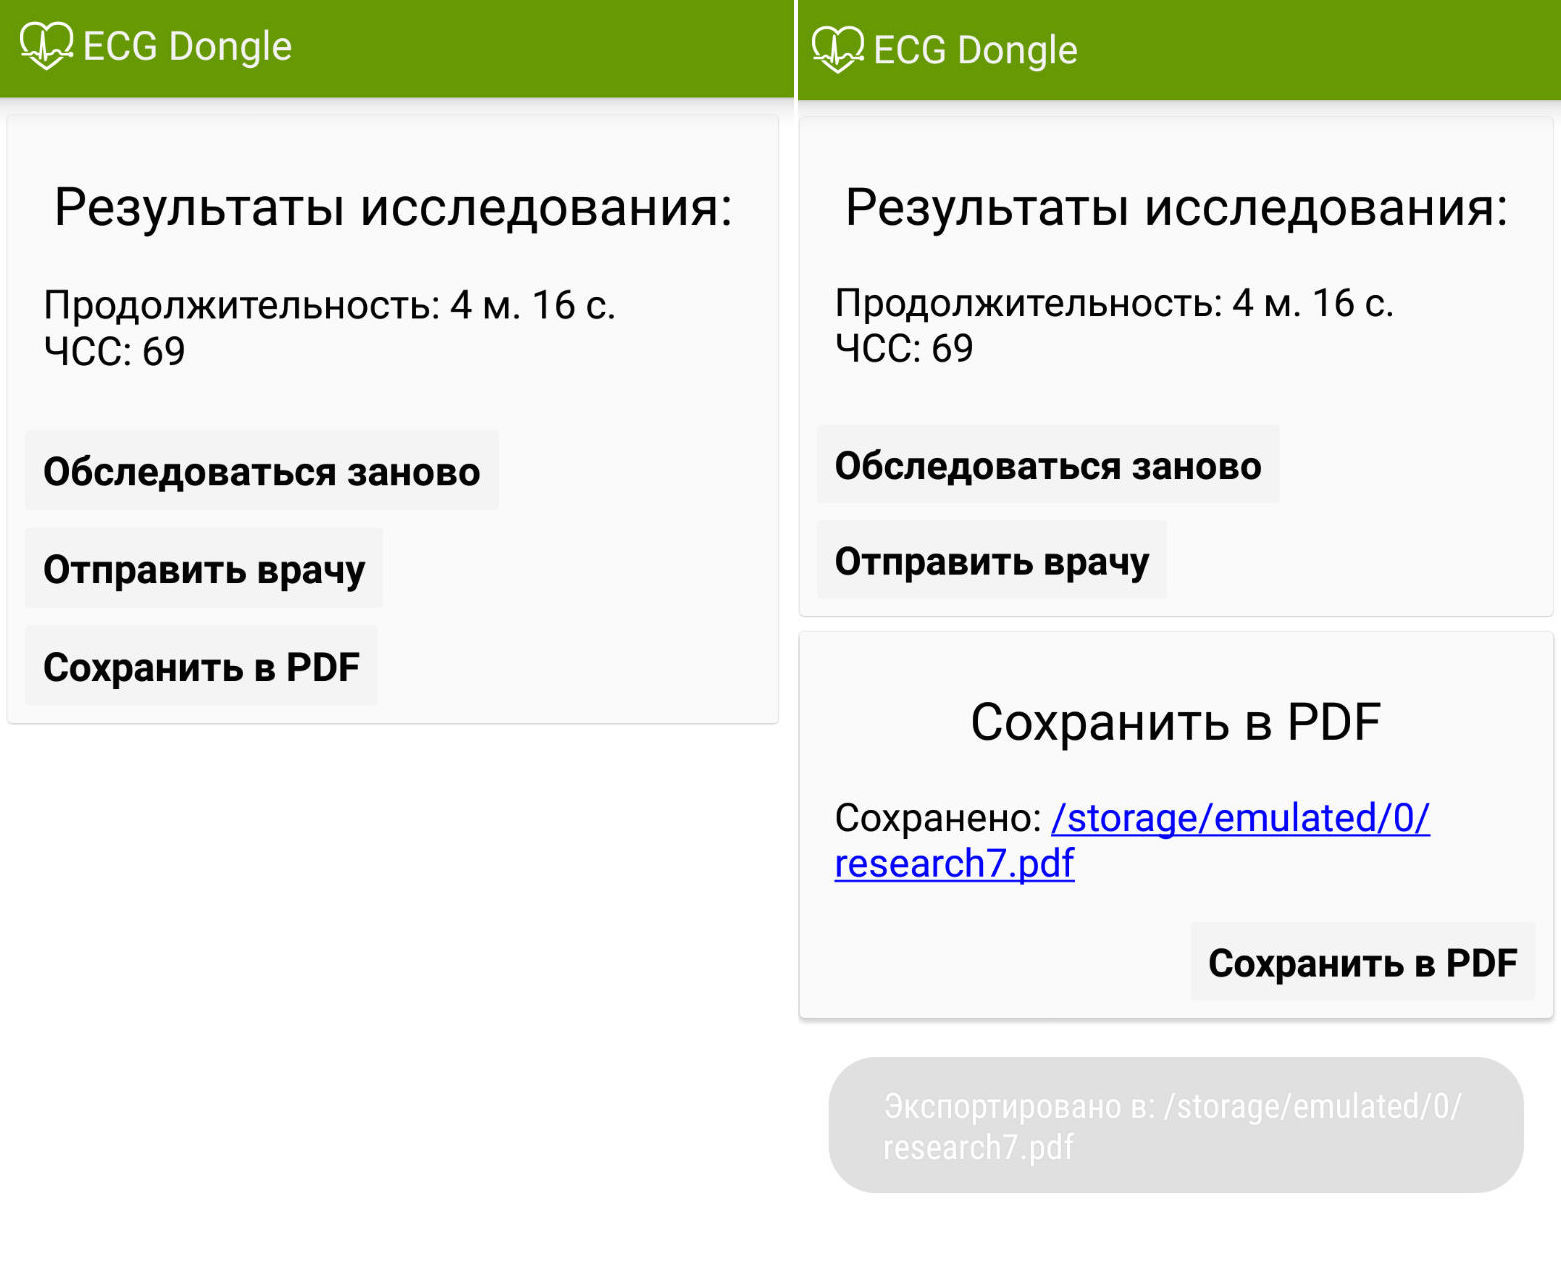Click Отправить врачу on the left screen

tap(203, 568)
